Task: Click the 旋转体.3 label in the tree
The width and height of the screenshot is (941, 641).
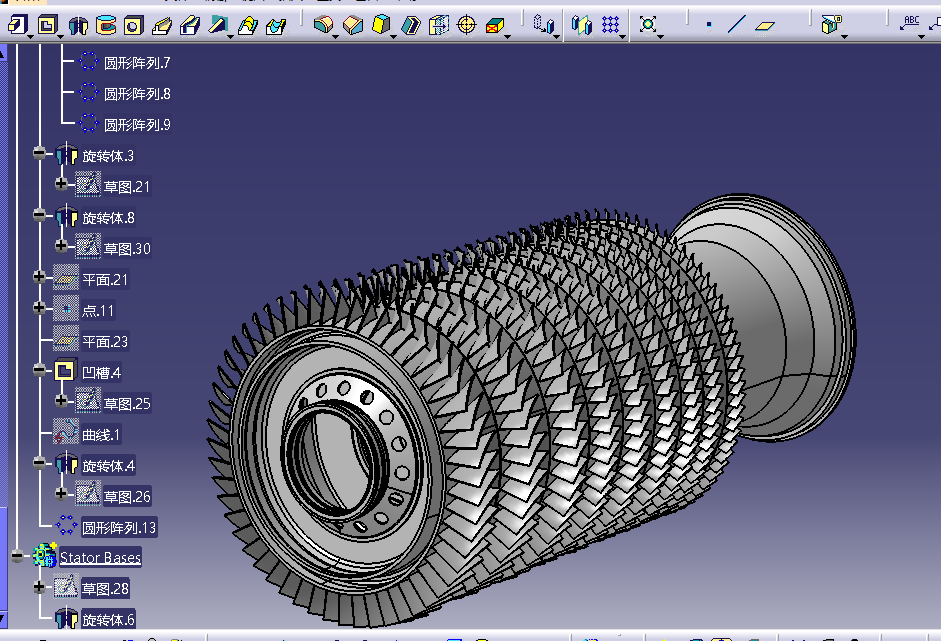Action: [x=108, y=156]
